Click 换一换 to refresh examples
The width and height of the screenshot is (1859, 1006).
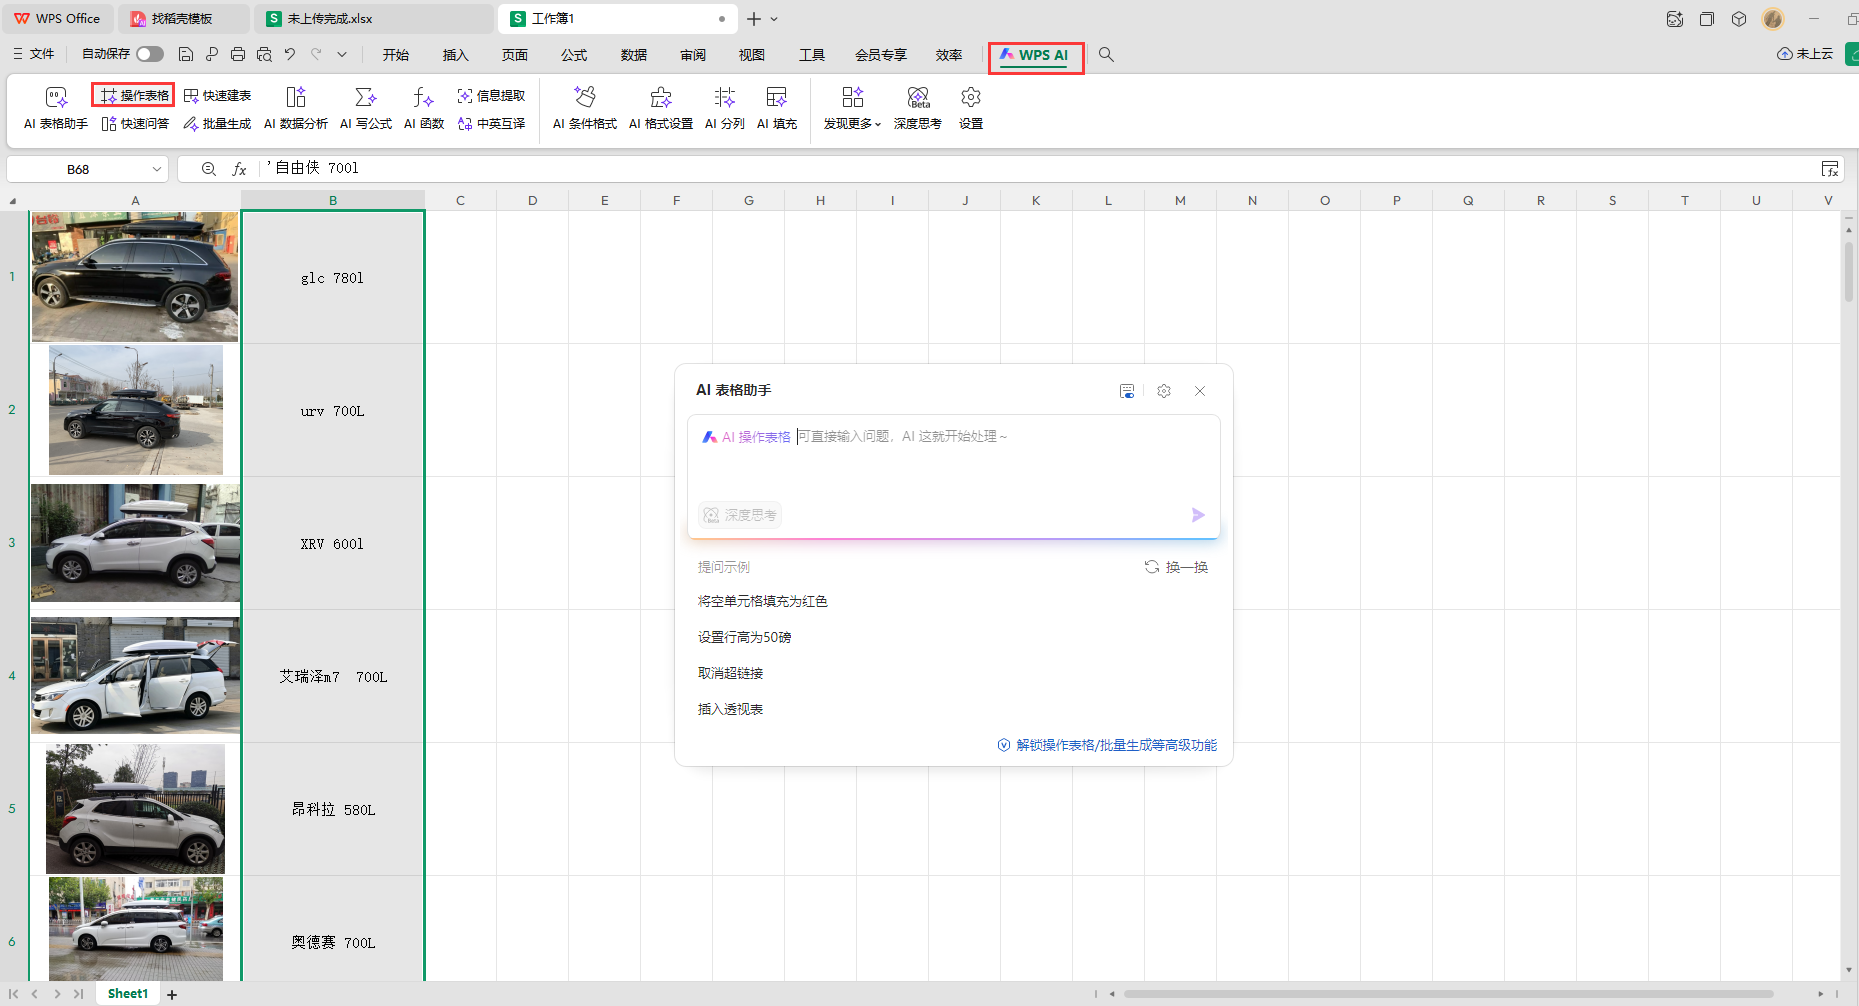pyautogui.click(x=1177, y=567)
